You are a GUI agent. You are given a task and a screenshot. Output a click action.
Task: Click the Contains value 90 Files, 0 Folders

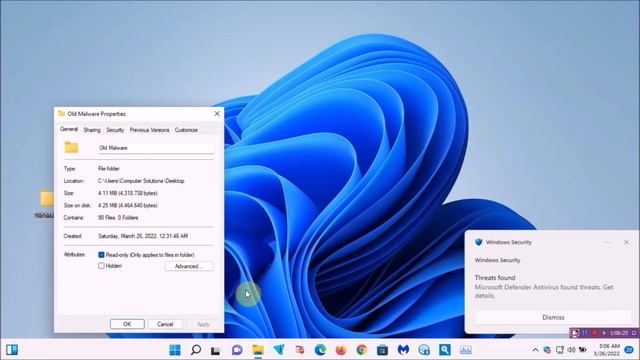[118, 218]
